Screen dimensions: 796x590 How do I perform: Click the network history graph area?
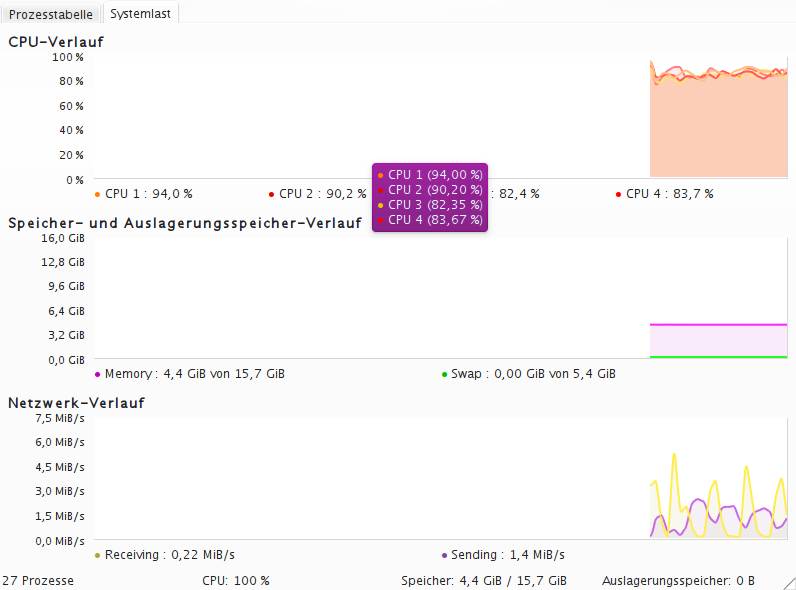pos(441,478)
